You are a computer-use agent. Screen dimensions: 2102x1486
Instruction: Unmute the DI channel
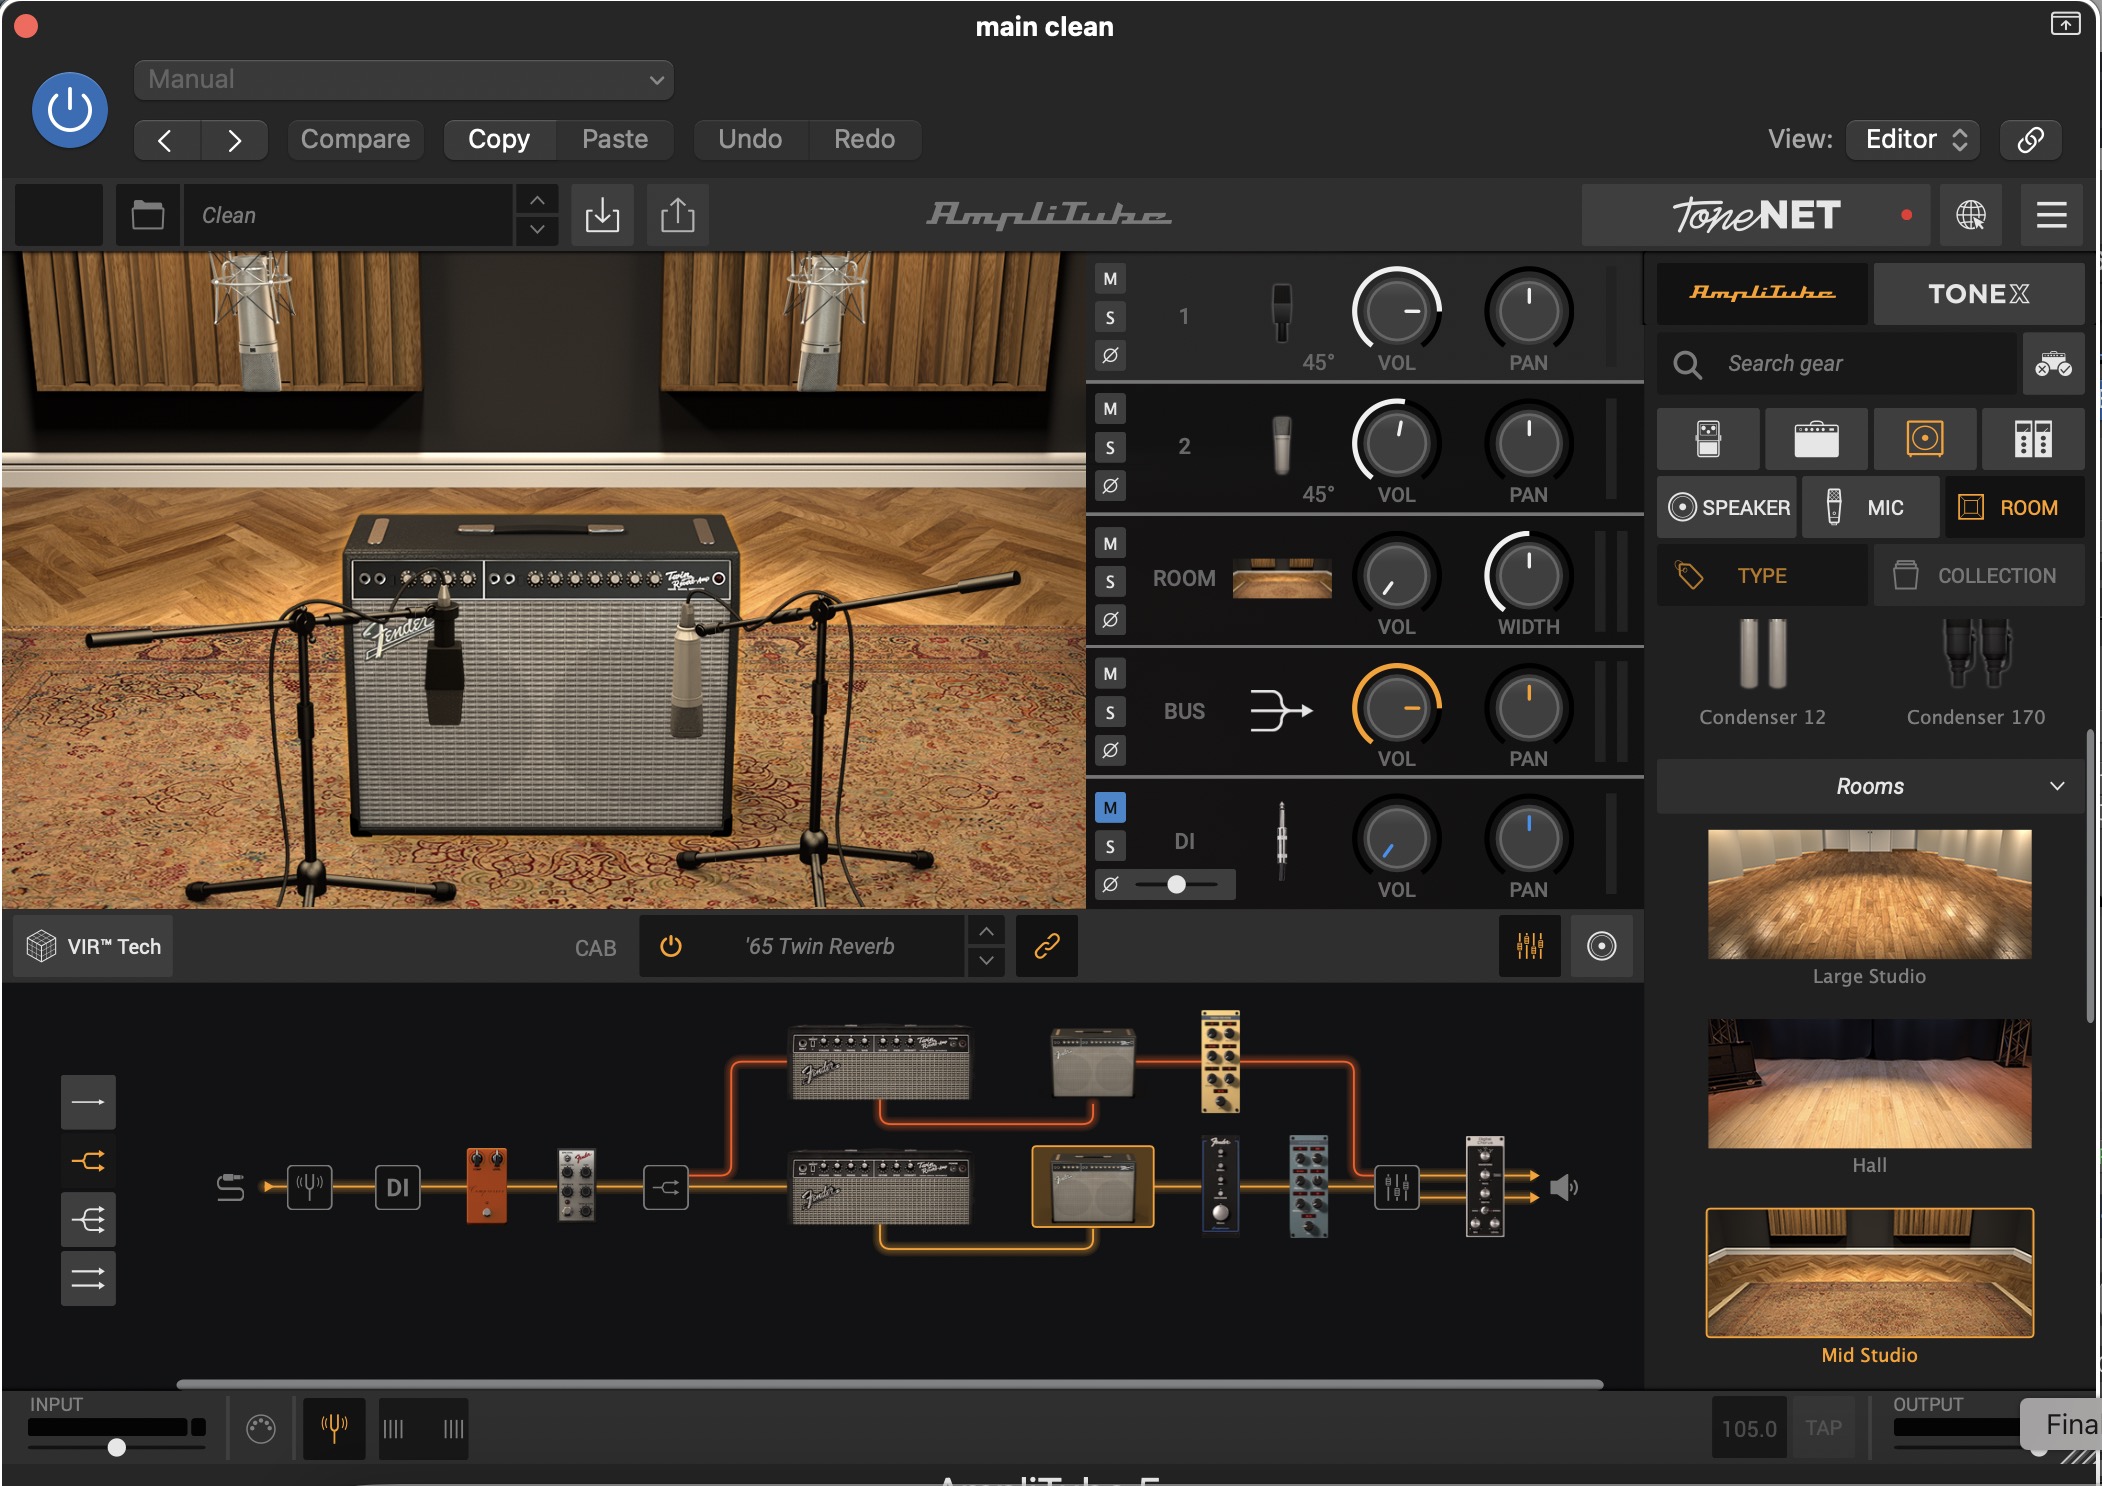coord(1110,808)
